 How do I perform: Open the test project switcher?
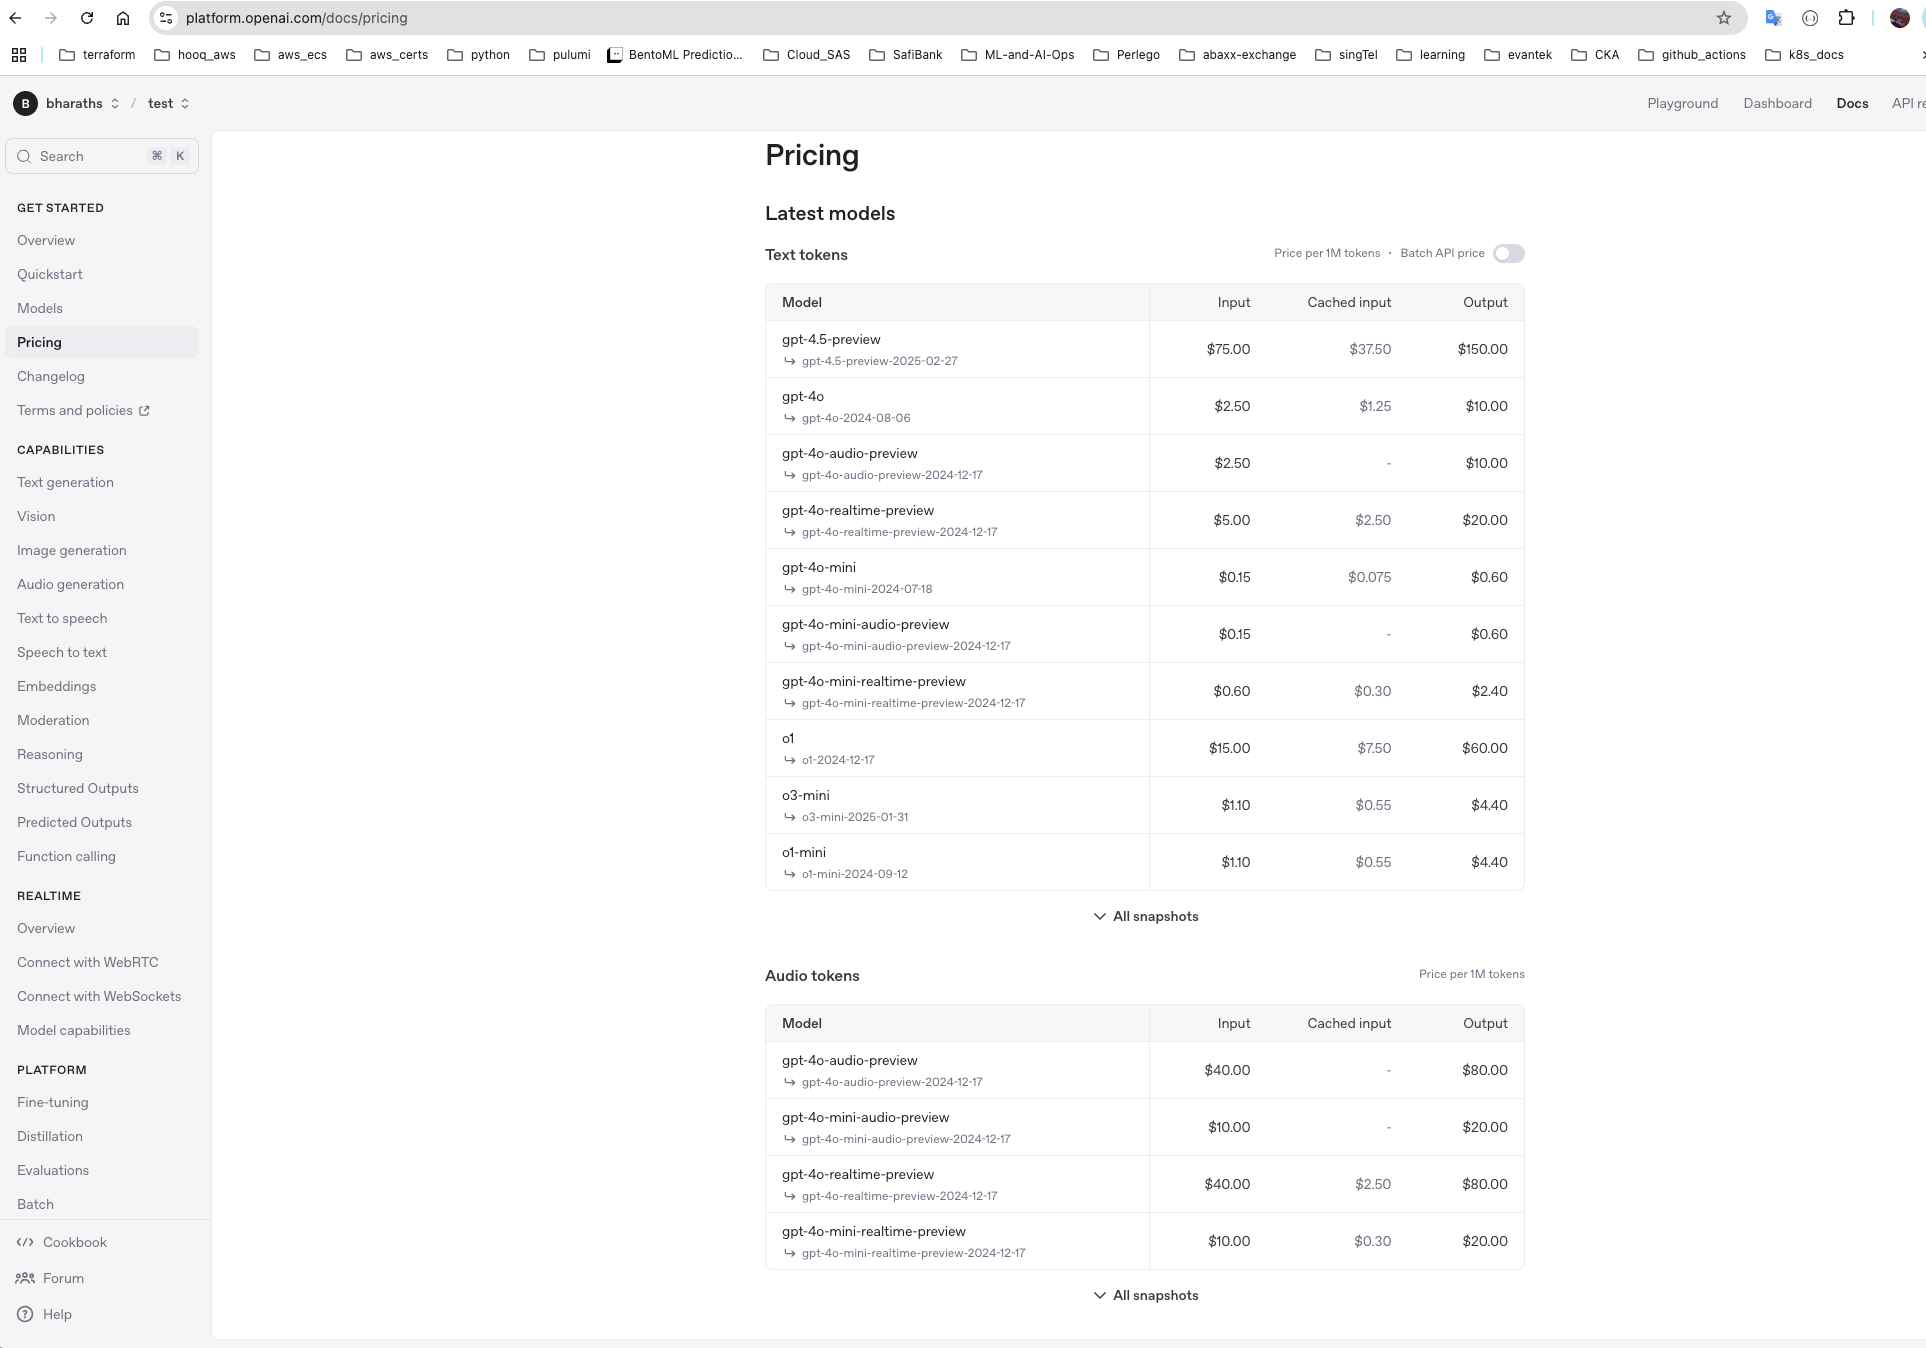tap(169, 103)
